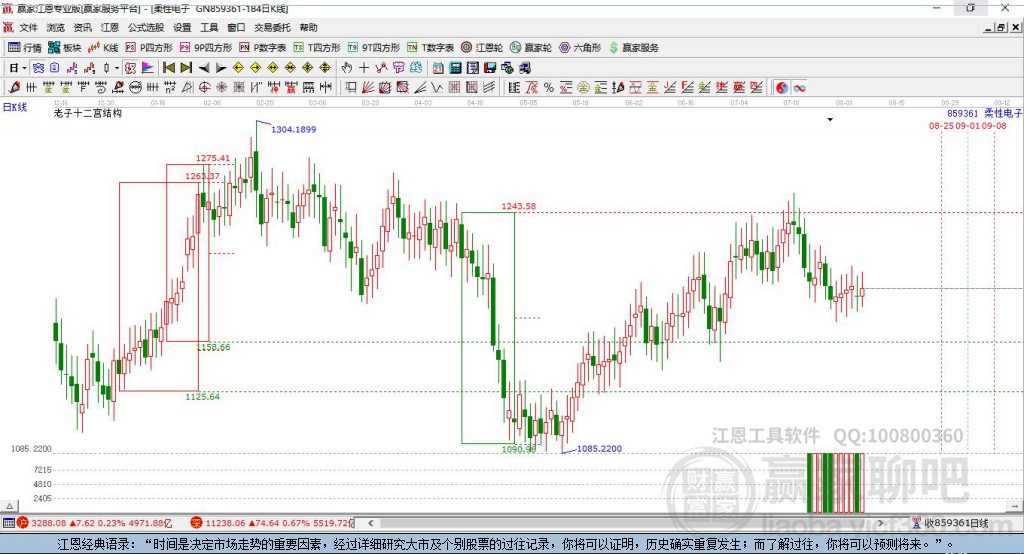Open the 行情 quotes view
Image resolution: width=1024 pixels, height=554 pixels.
coord(25,48)
